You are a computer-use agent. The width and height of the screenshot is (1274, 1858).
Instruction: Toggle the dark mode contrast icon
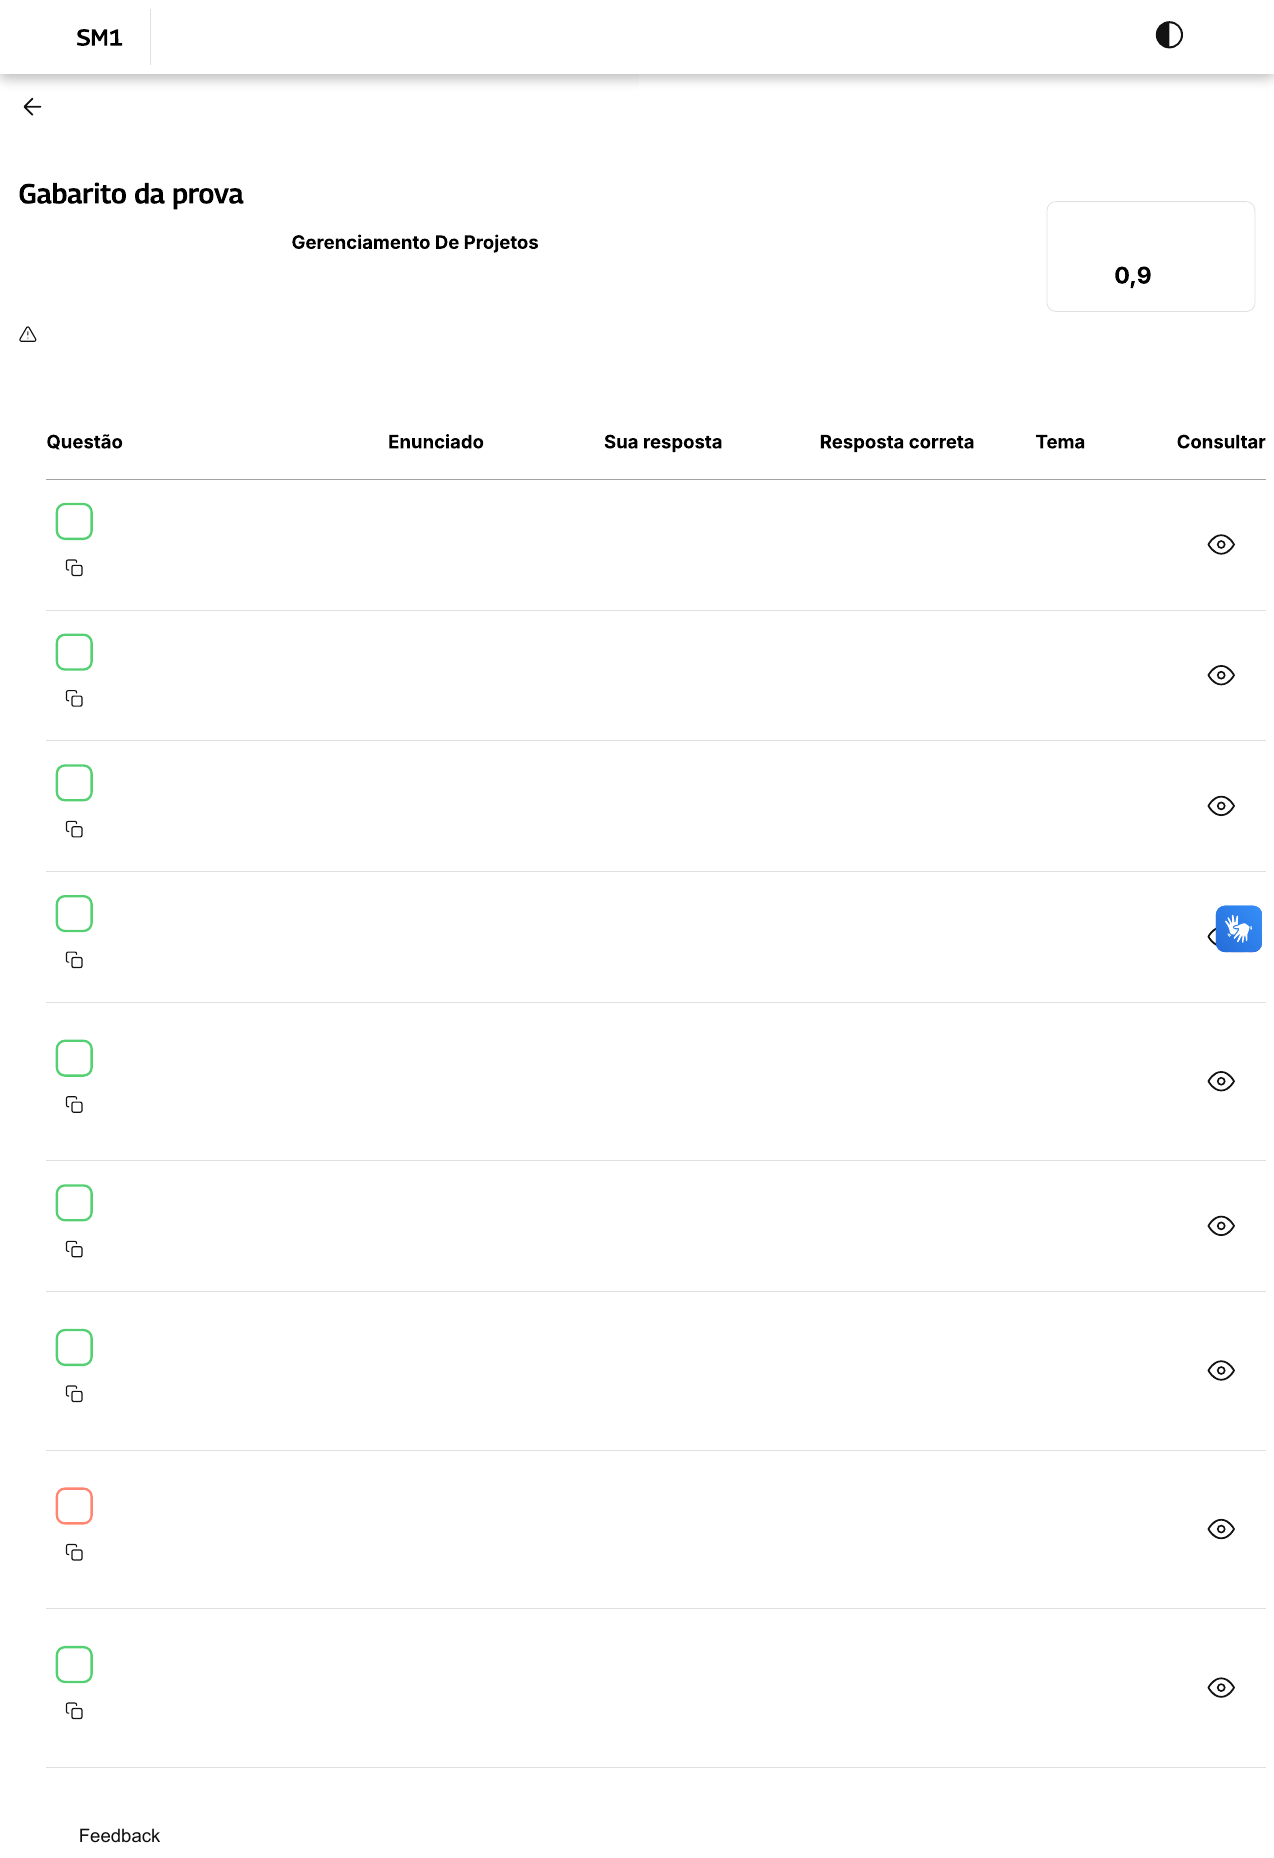[1168, 36]
